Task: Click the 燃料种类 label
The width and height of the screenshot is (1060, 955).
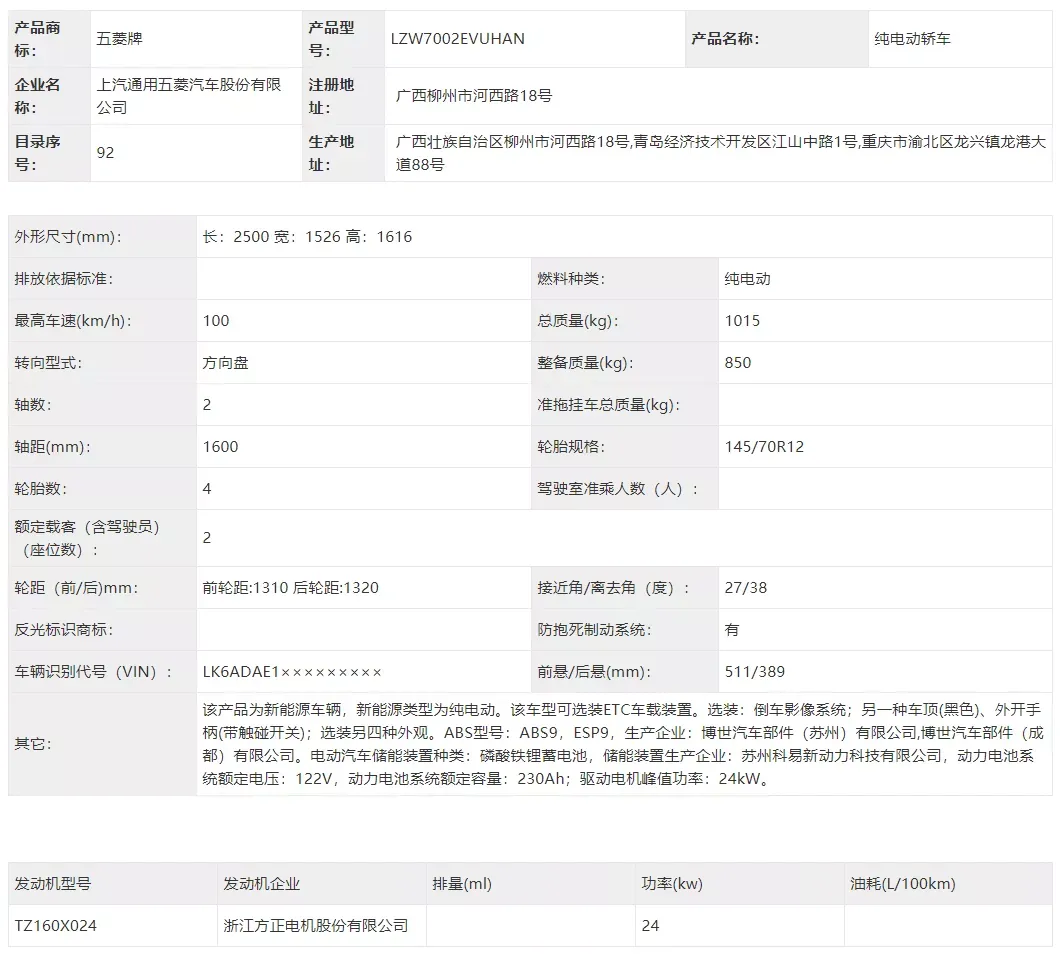Action: [x=571, y=278]
